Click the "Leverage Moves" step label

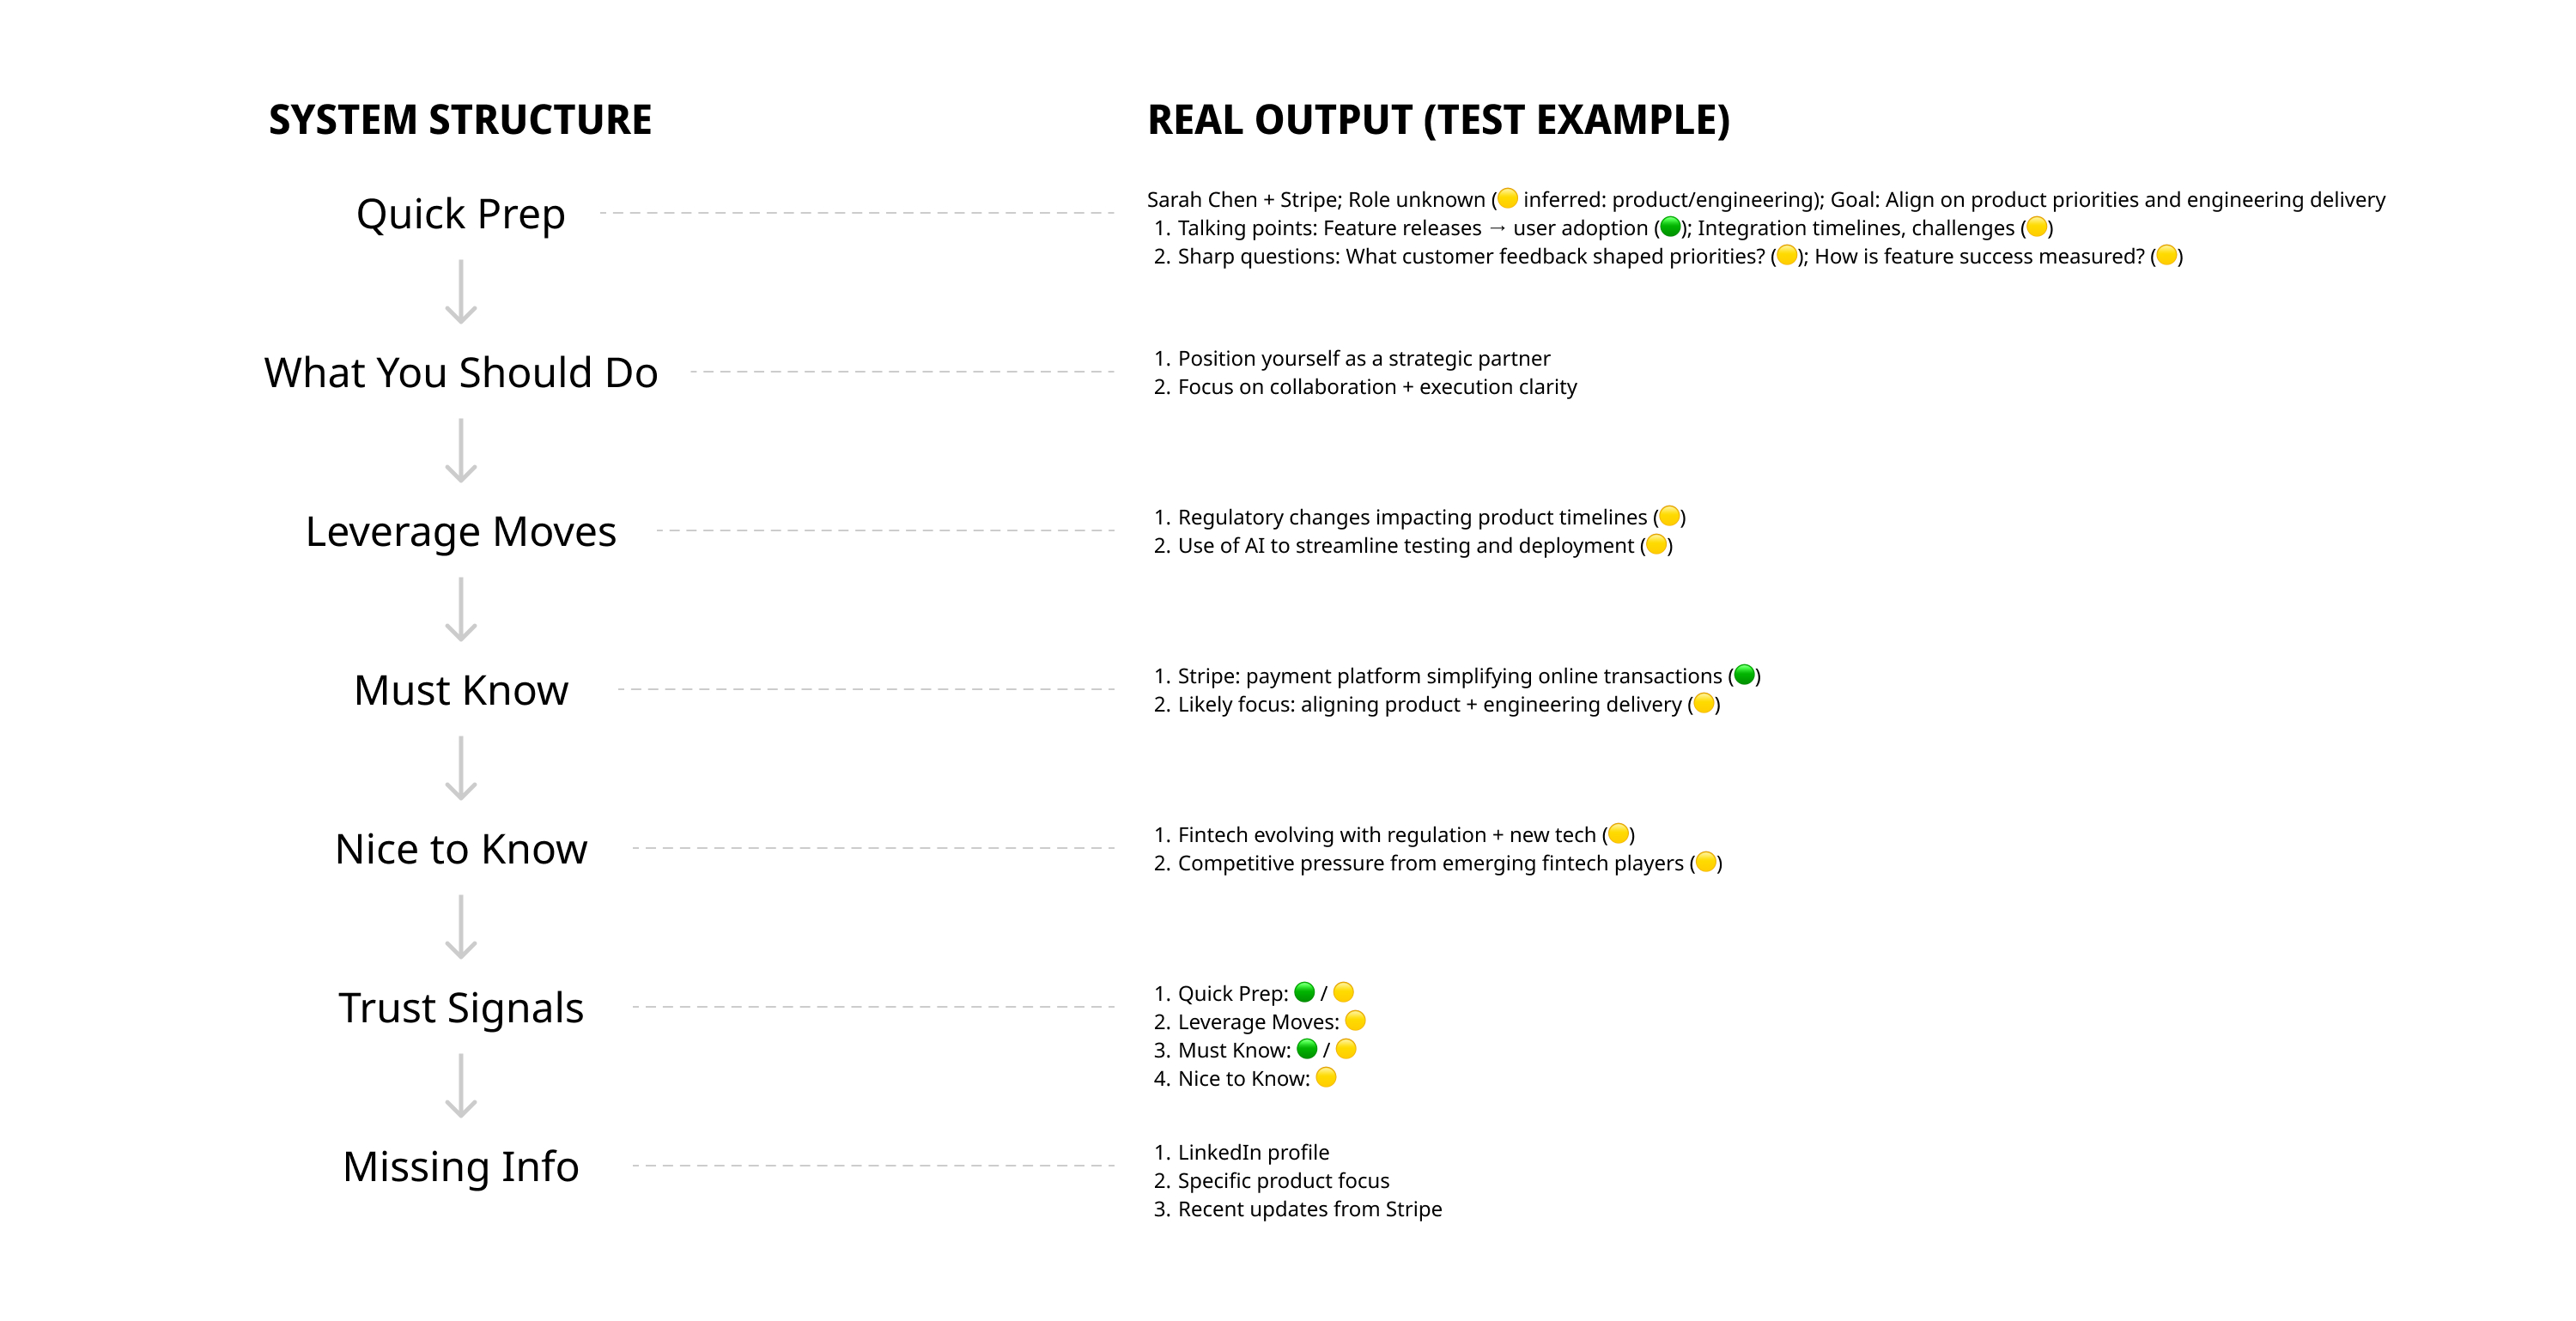460,532
